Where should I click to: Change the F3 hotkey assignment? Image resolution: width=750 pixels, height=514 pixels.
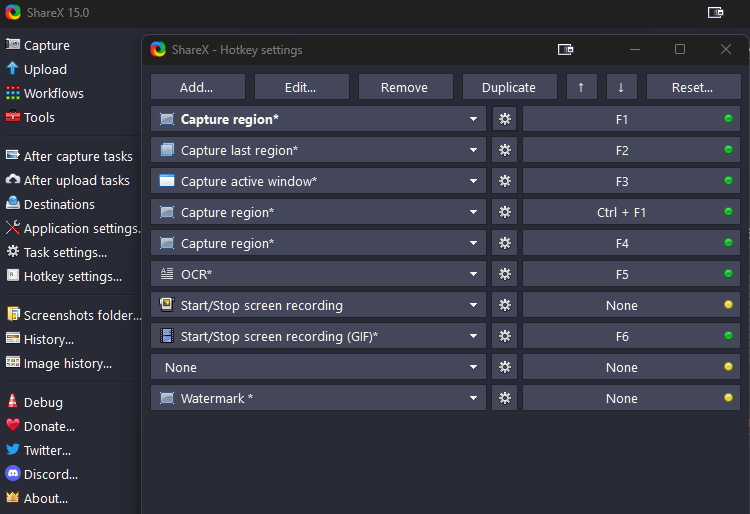click(x=631, y=181)
